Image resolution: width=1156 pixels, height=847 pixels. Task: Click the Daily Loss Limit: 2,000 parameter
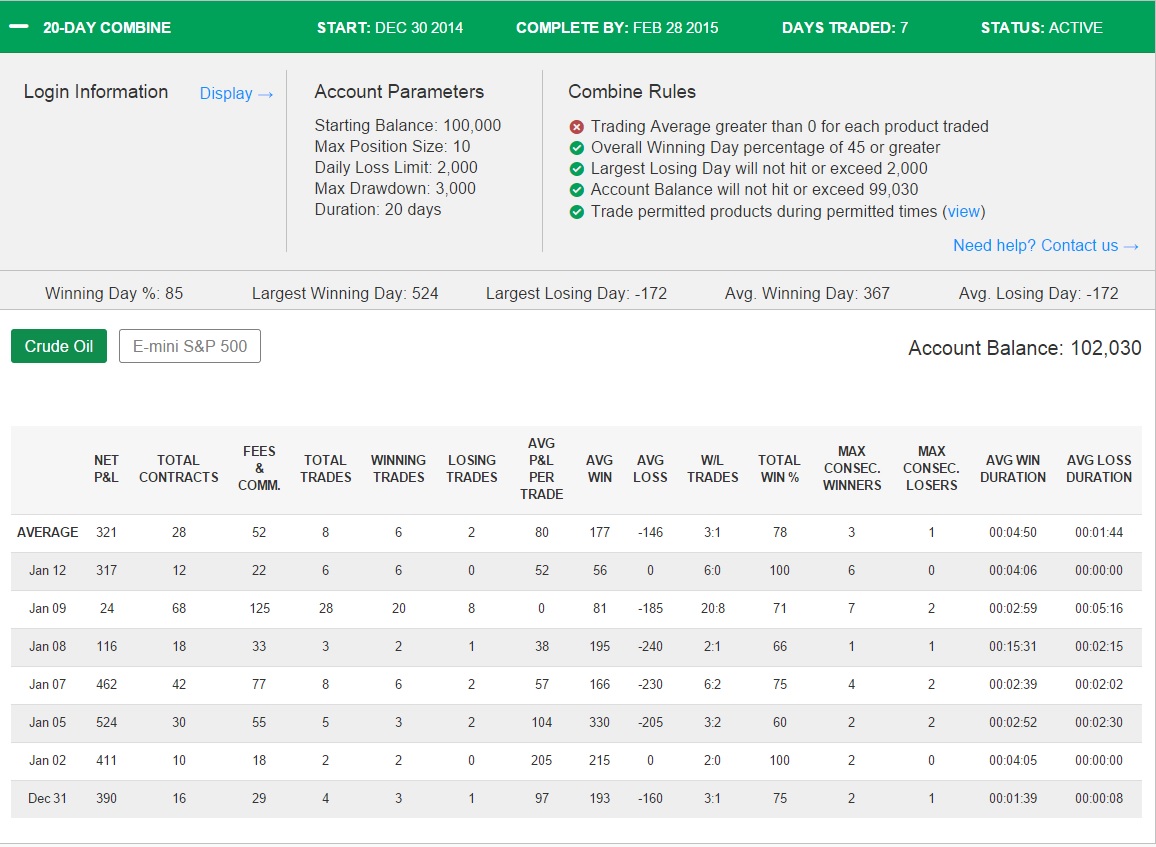tap(396, 167)
